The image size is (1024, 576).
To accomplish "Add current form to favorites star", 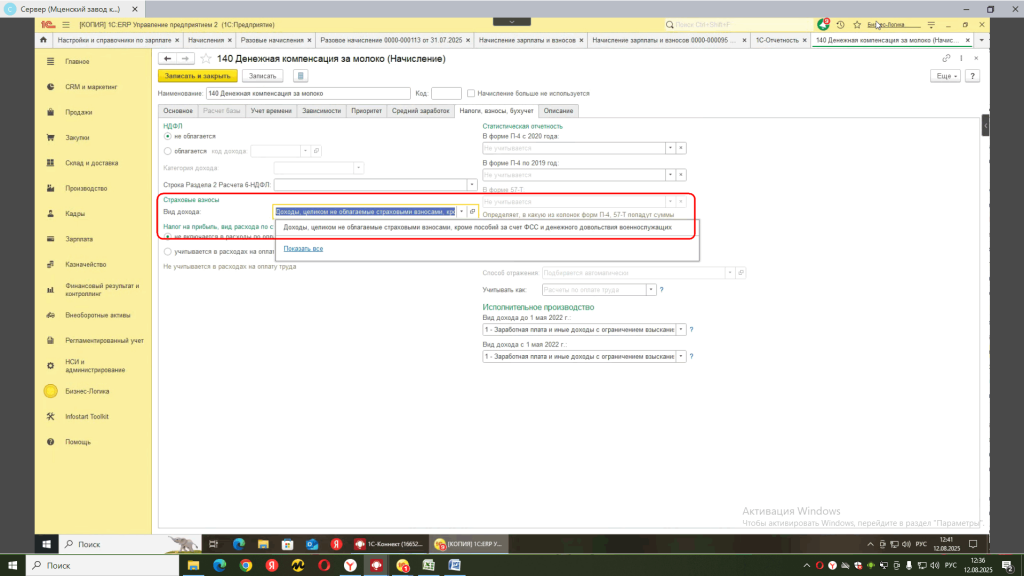I will 206,59.
